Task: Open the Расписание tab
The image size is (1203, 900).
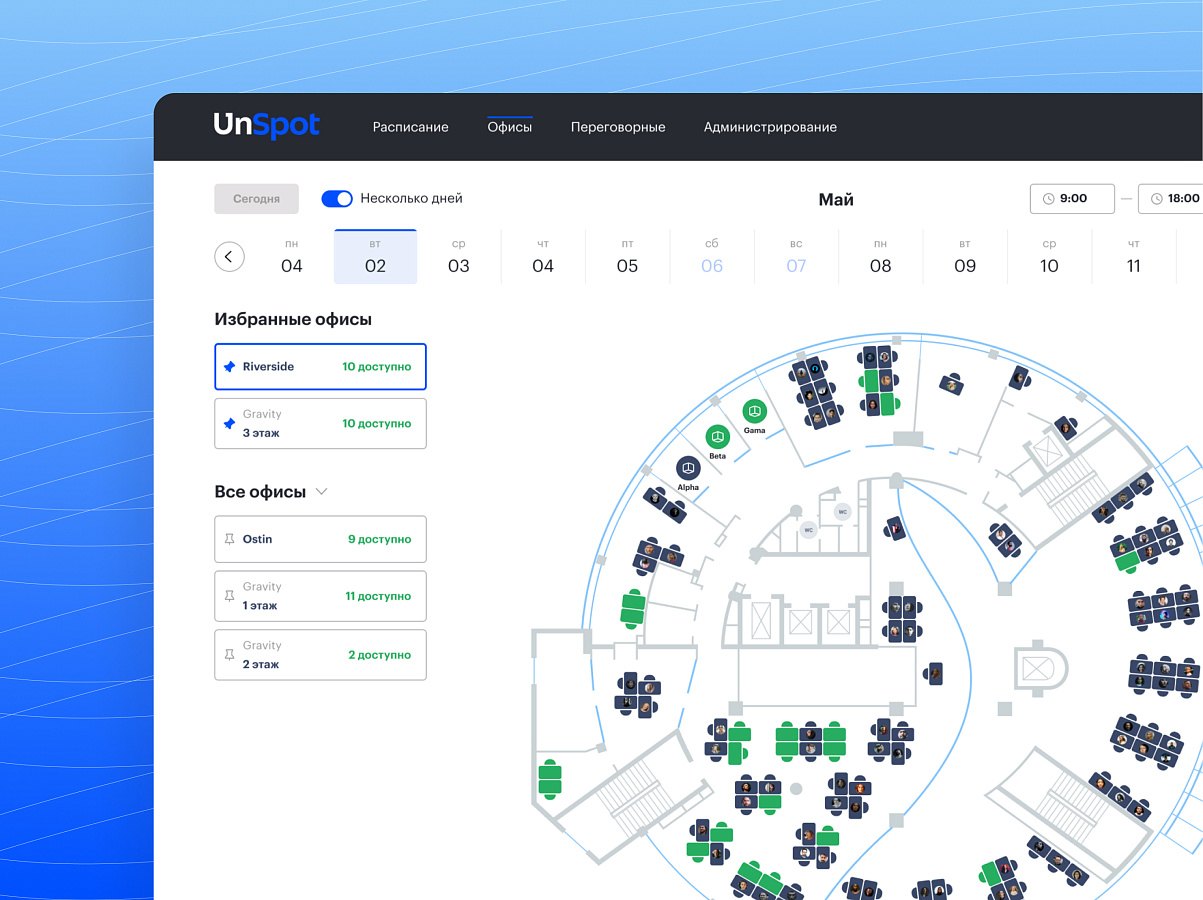Action: [410, 127]
